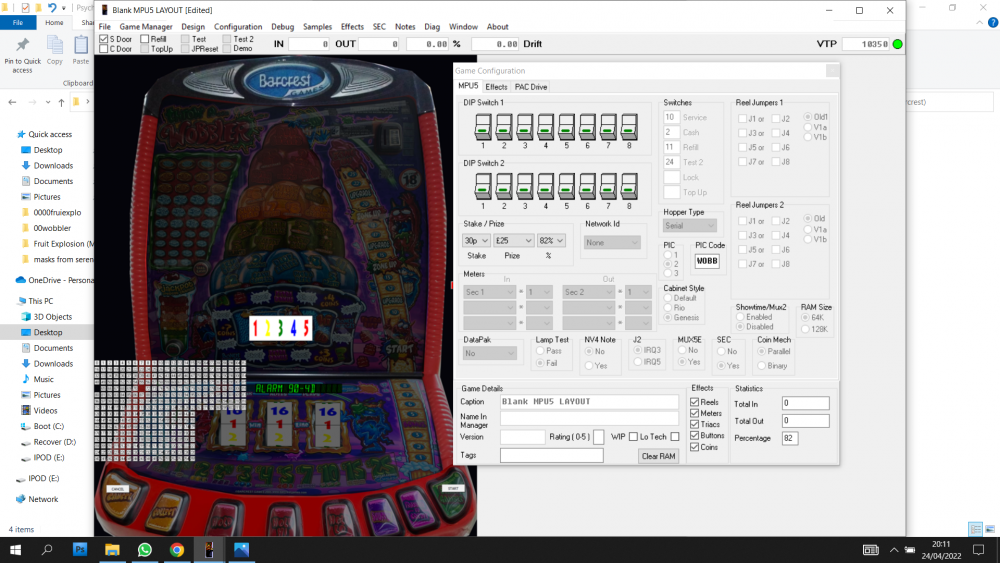Image resolution: width=1000 pixels, height=563 pixels.
Task: Open the Configuration menu
Action: [238, 27]
